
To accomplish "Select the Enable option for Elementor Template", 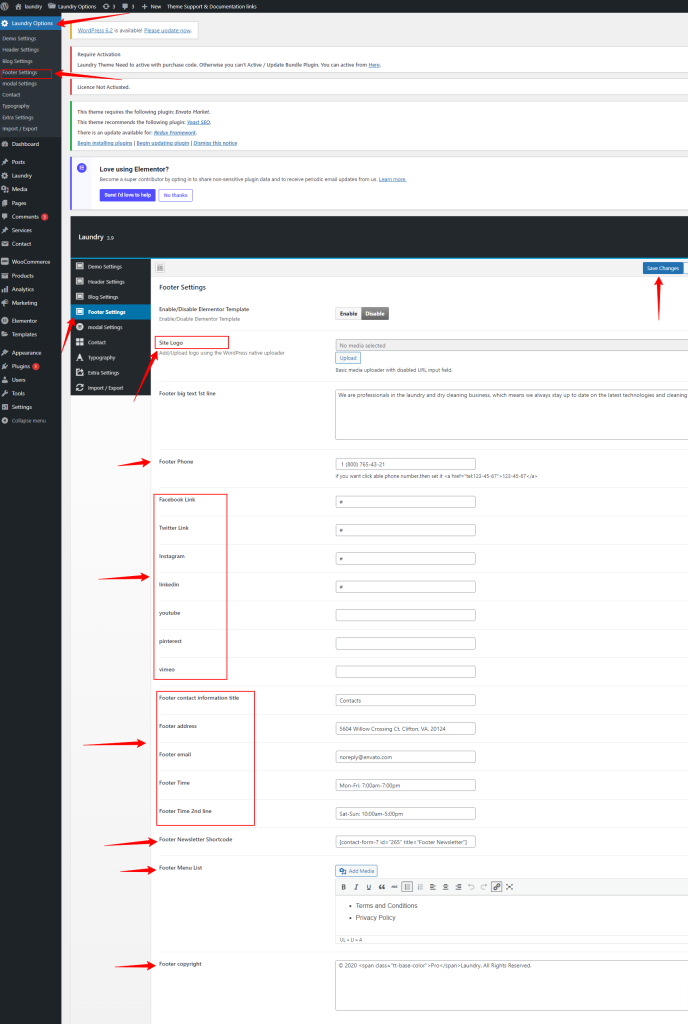I will (348, 313).
